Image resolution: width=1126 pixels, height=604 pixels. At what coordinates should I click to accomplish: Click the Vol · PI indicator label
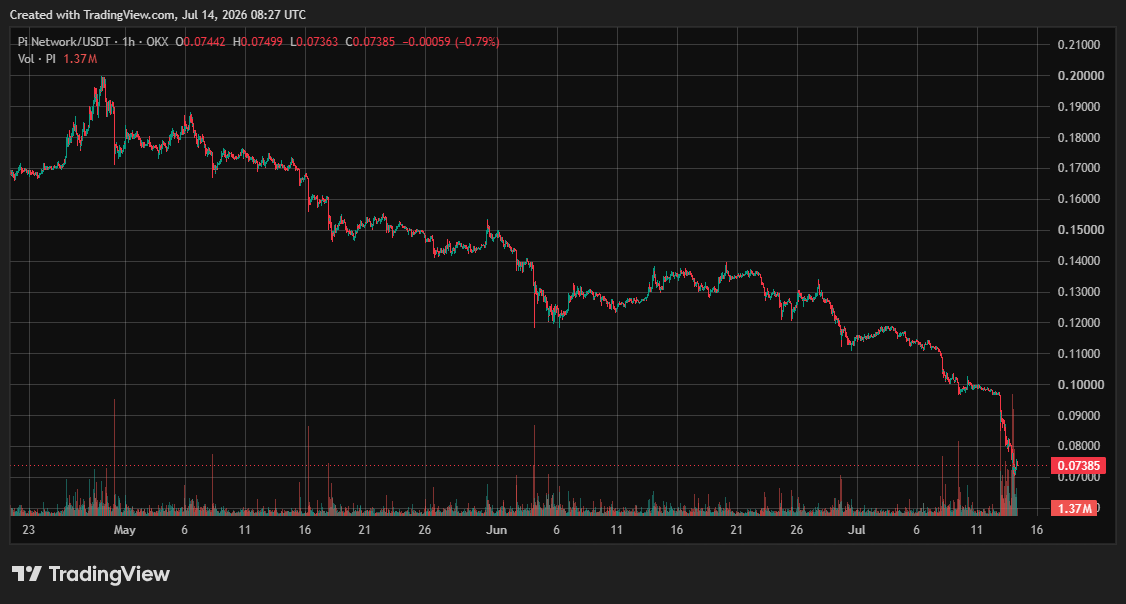pos(37,59)
